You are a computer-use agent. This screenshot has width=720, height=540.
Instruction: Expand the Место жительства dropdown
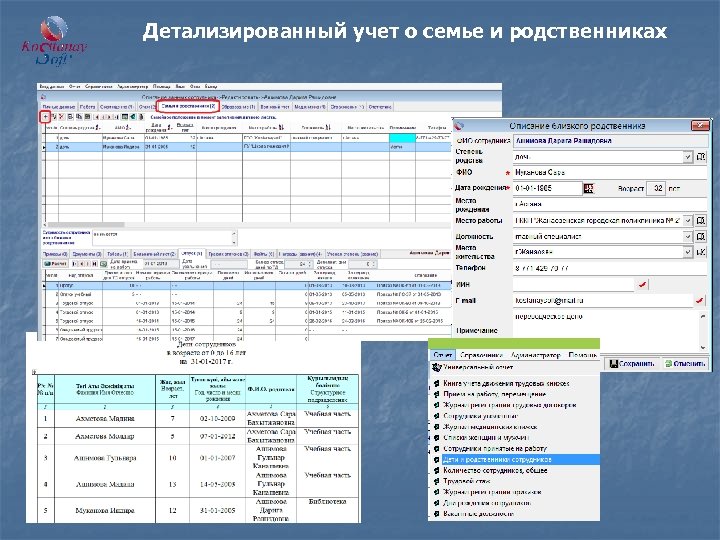tap(687, 252)
